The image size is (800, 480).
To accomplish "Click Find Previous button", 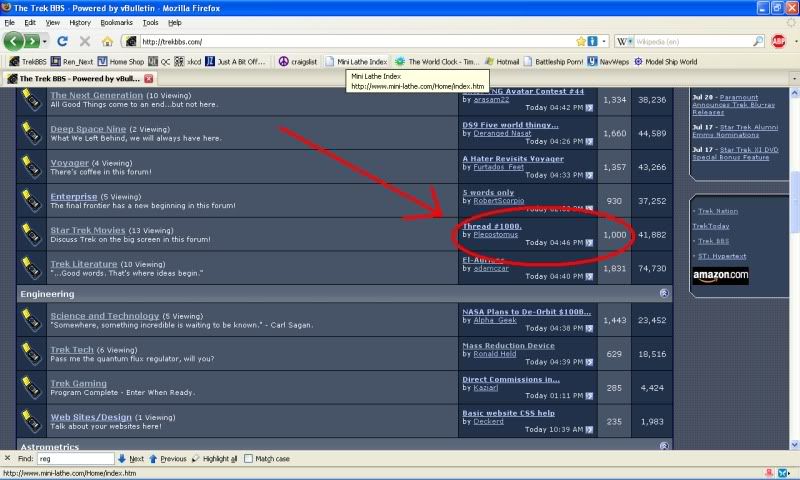I will [168, 459].
